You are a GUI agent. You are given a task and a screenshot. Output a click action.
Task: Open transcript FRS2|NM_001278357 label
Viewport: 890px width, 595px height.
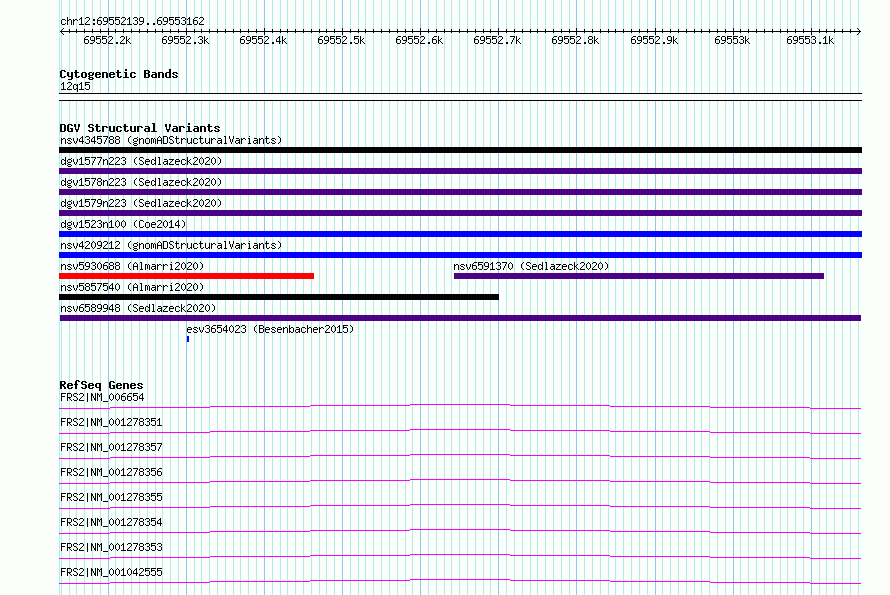[x=111, y=447]
